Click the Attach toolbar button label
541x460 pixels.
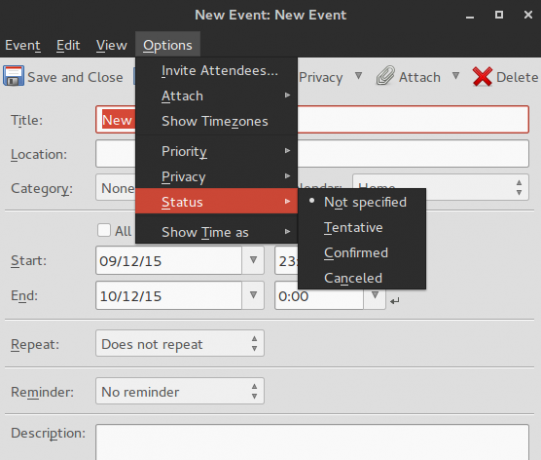pyautogui.click(x=420, y=77)
